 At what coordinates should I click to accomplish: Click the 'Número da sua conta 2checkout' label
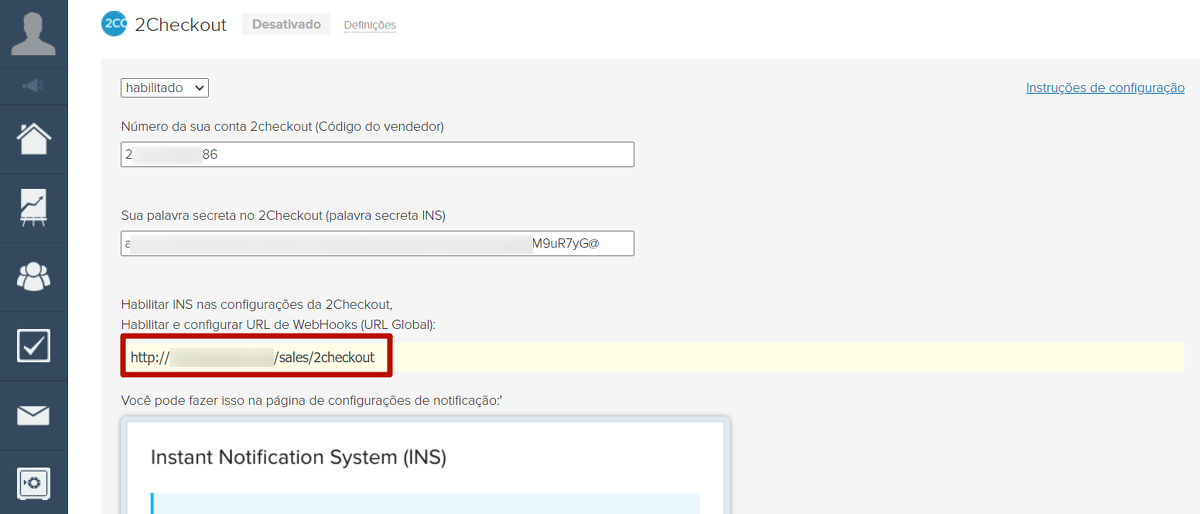[x=282, y=127]
